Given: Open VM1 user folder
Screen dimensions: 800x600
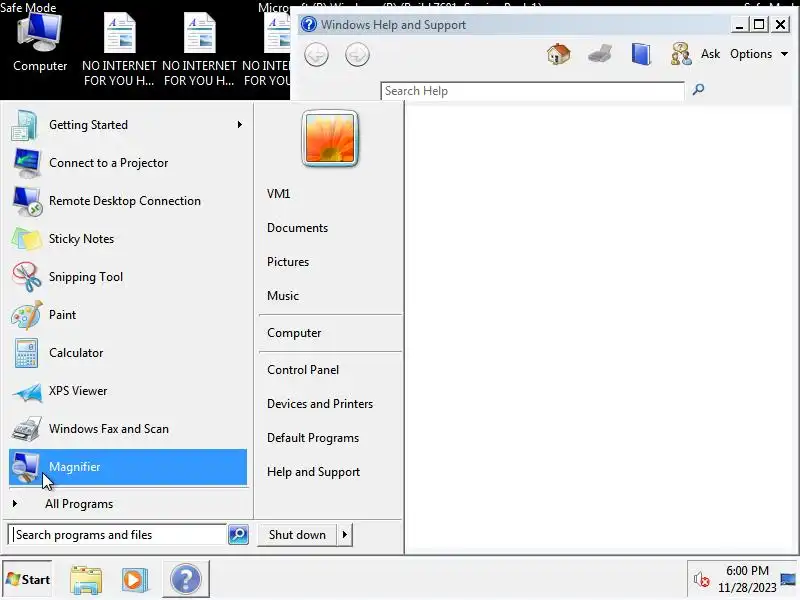Looking at the screenshot, I should (279, 194).
